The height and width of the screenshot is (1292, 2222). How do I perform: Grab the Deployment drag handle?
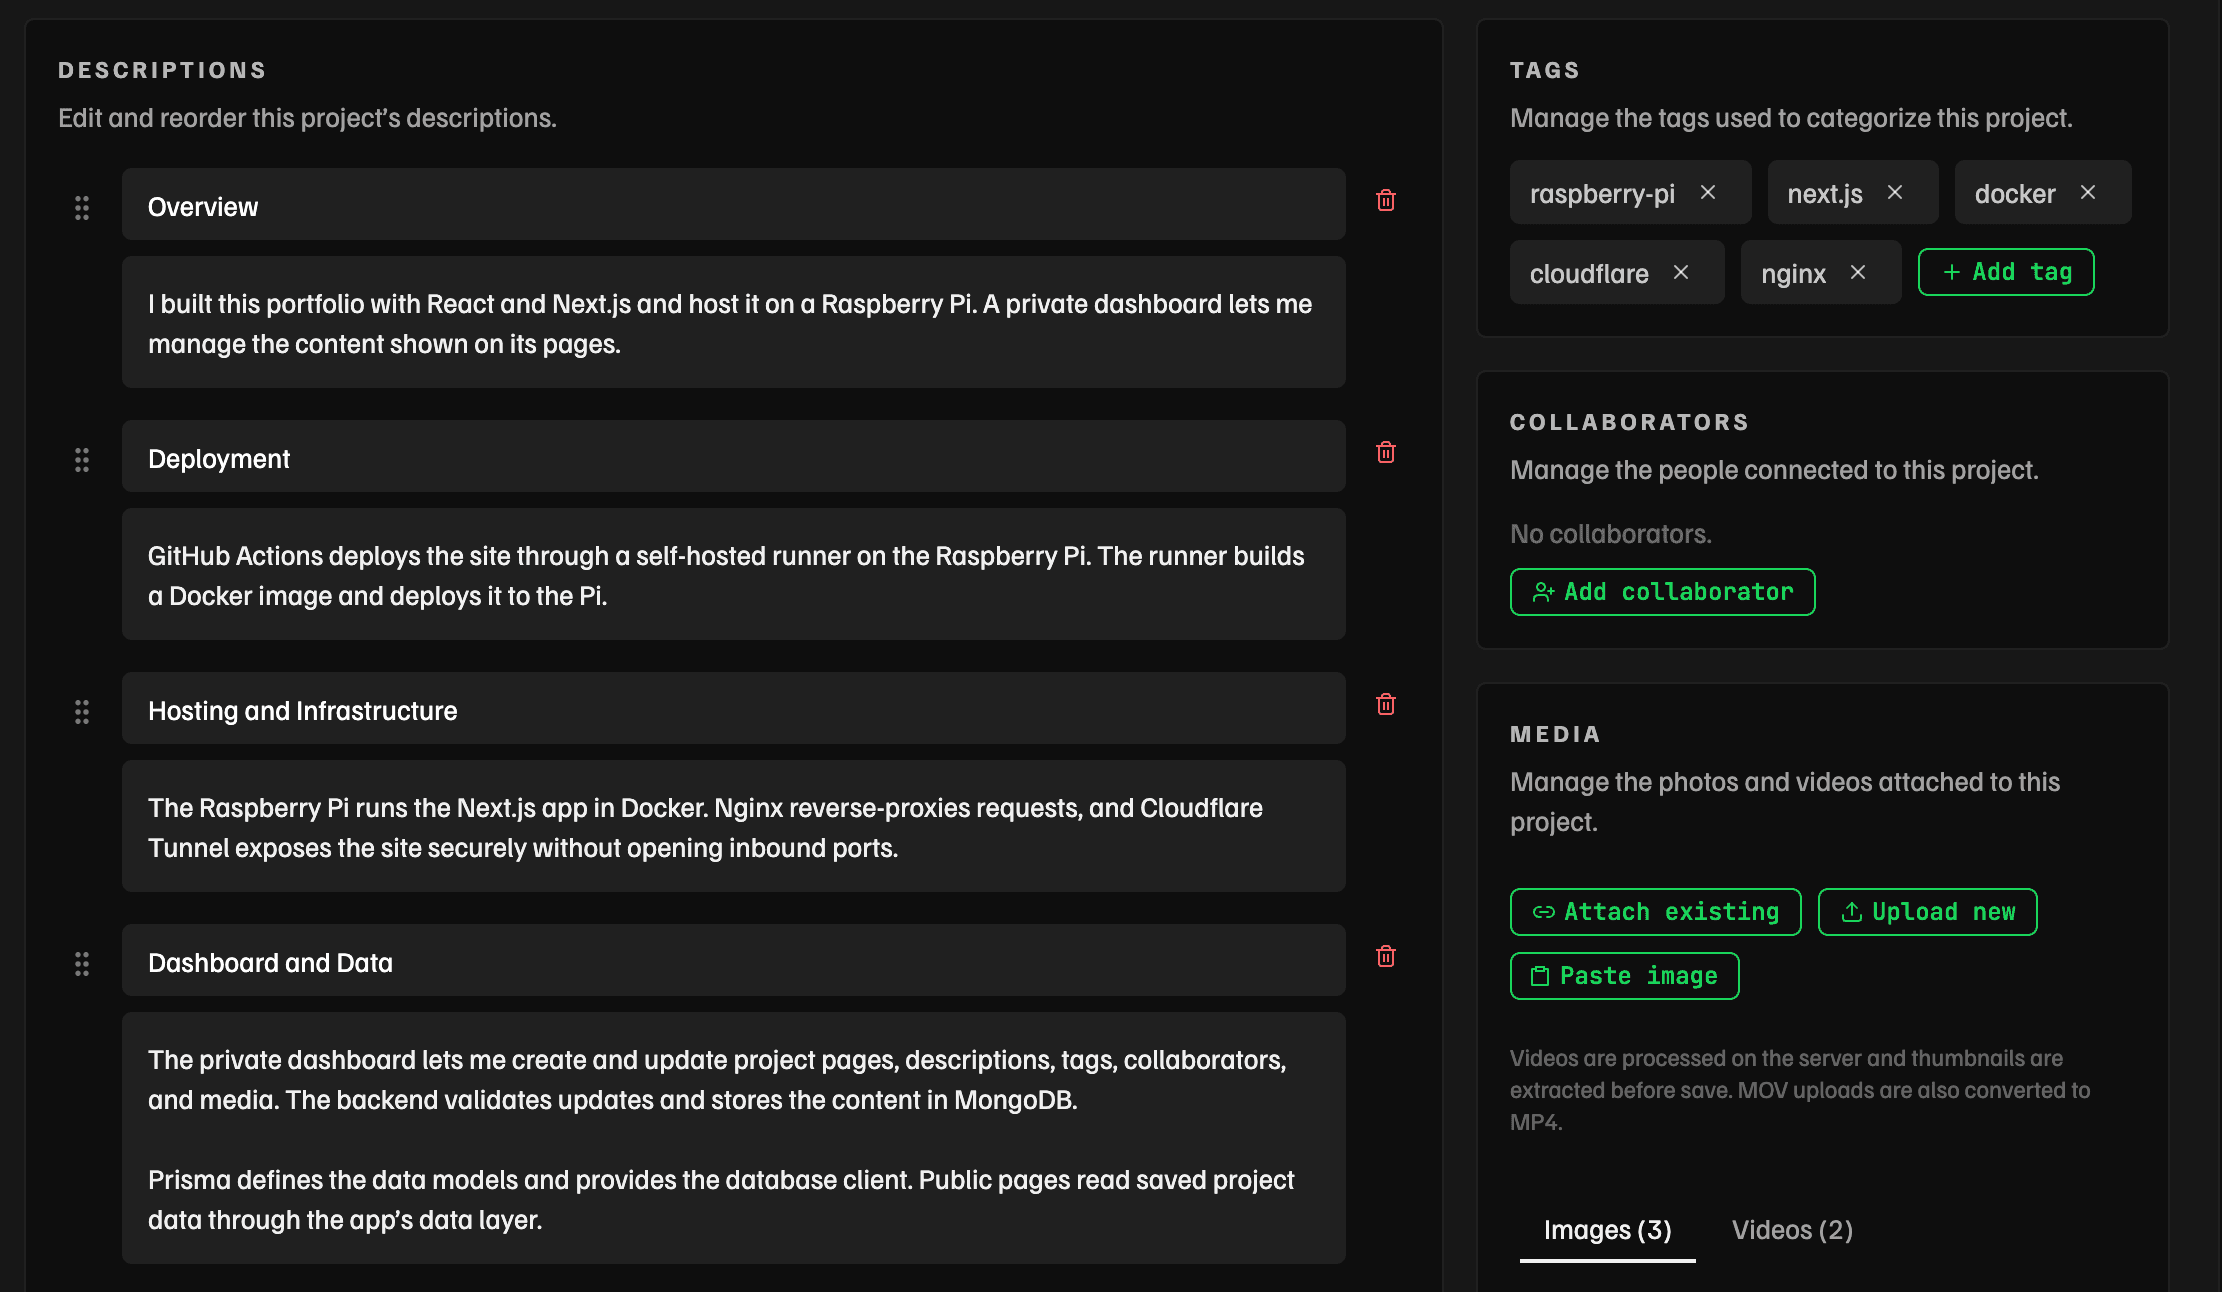82,460
